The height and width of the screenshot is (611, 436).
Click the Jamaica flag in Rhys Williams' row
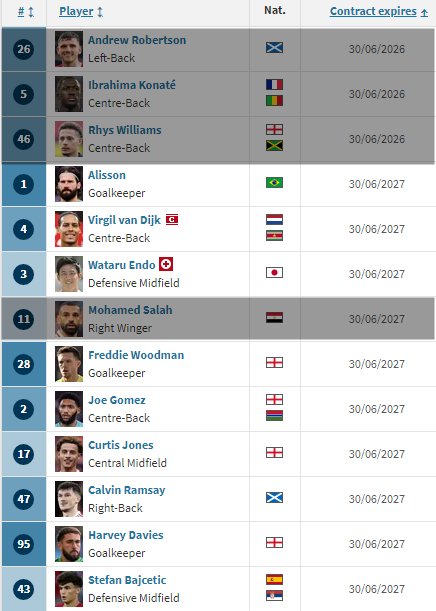(274, 146)
